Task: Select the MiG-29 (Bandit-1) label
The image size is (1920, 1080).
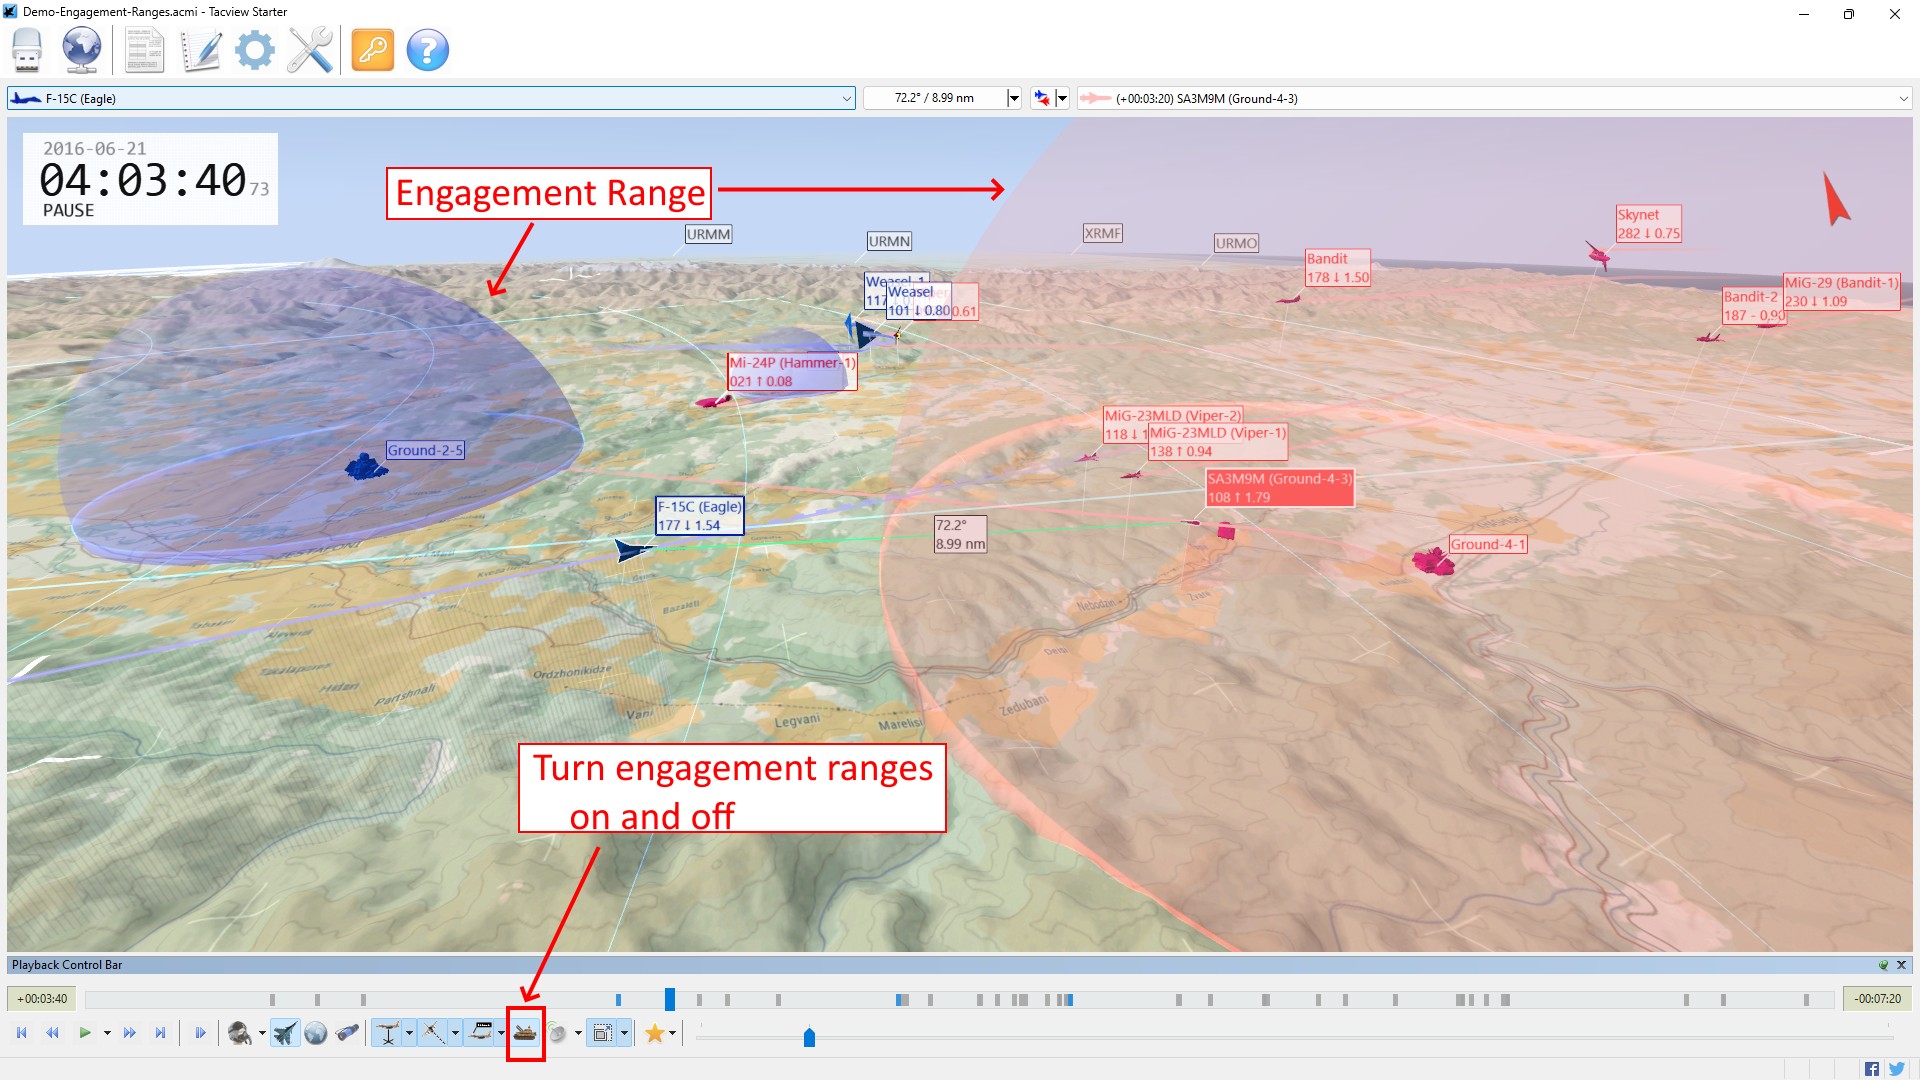Action: click(1842, 292)
